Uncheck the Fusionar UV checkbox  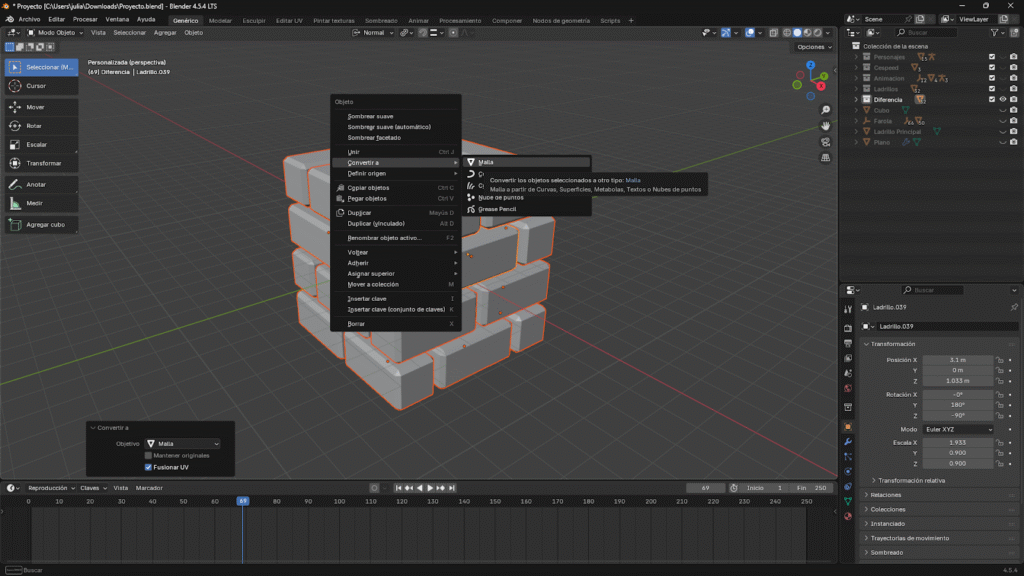pyautogui.click(x=149, y=467)
